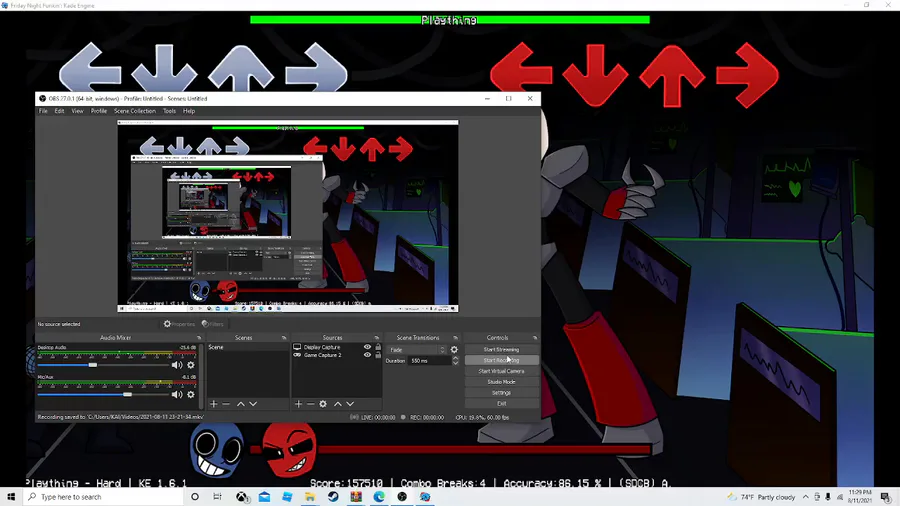900x506 pixels.
Task: Open the View menu in OBS
Action: tap(77, 111)
